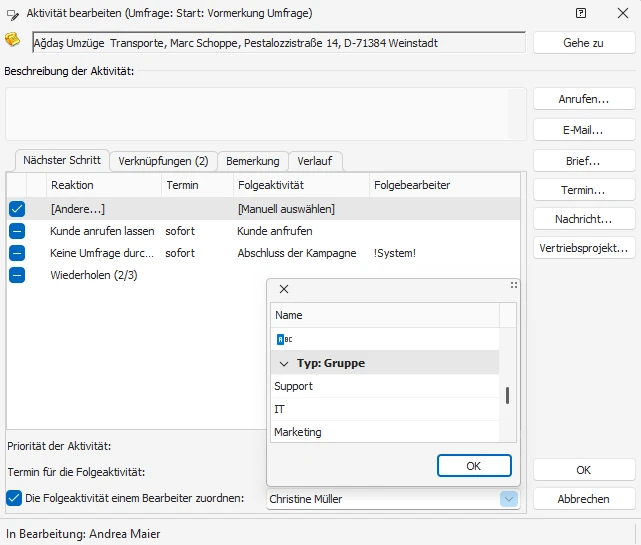The image size is (641, 545).
Task: Click the address field Ağdaş Umzüge Transporte
Action: coord(279,43)
